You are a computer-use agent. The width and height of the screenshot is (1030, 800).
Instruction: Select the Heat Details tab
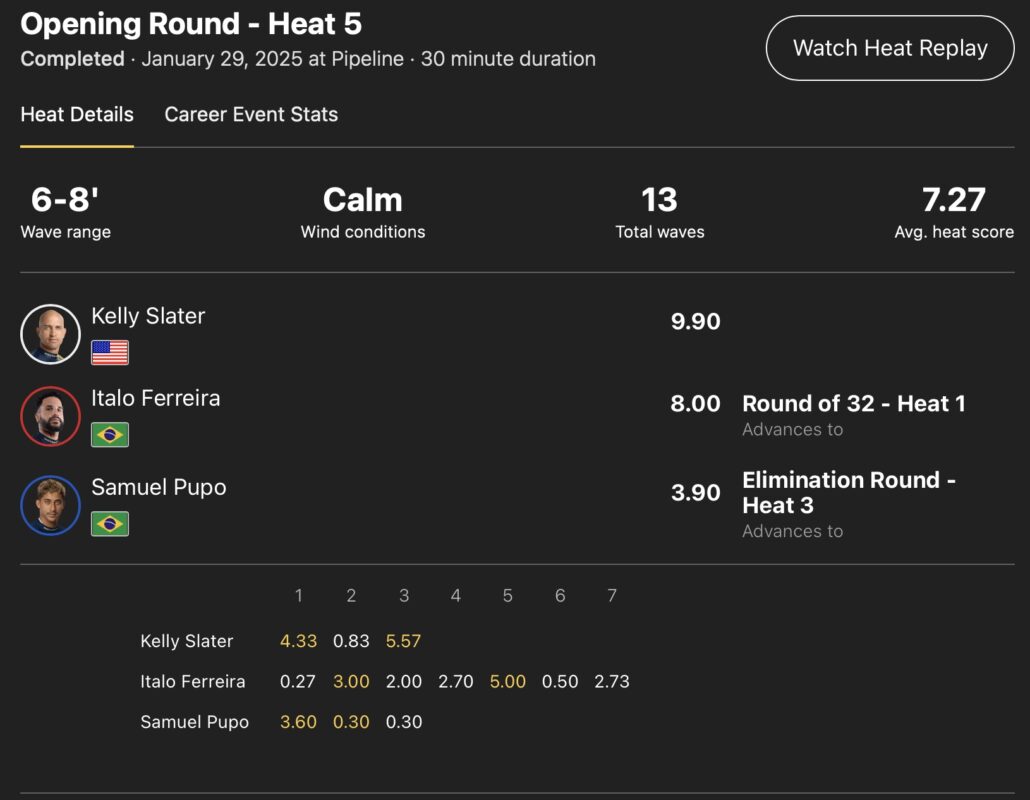click(x=77, y=114)
